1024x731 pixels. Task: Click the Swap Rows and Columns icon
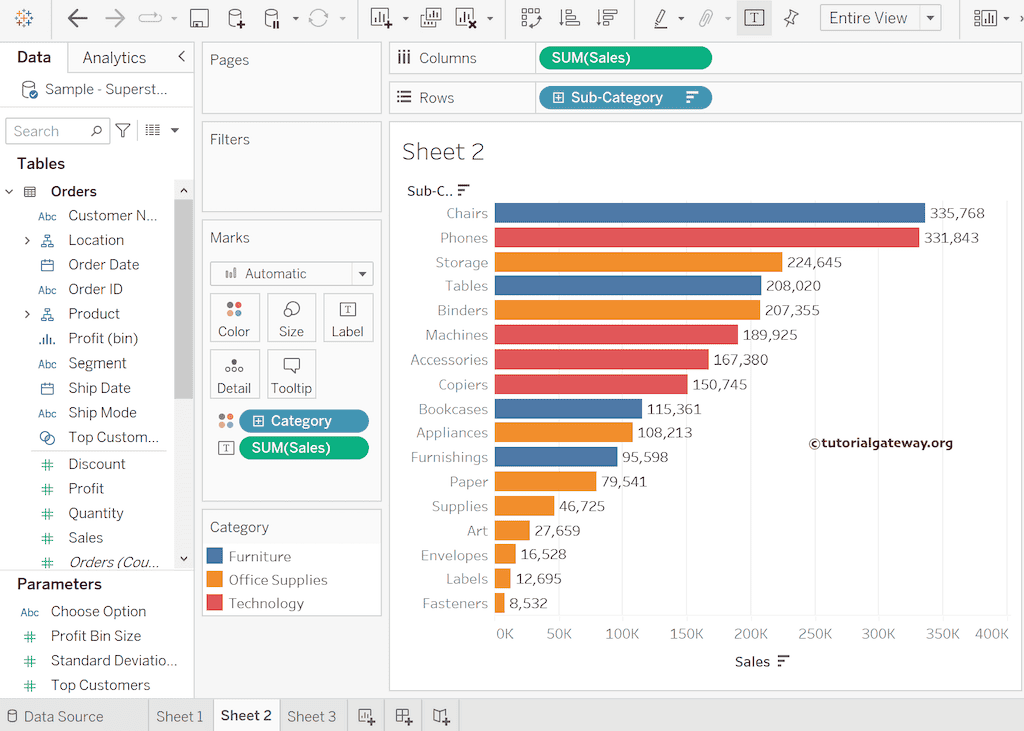click(x=531, y=18)
